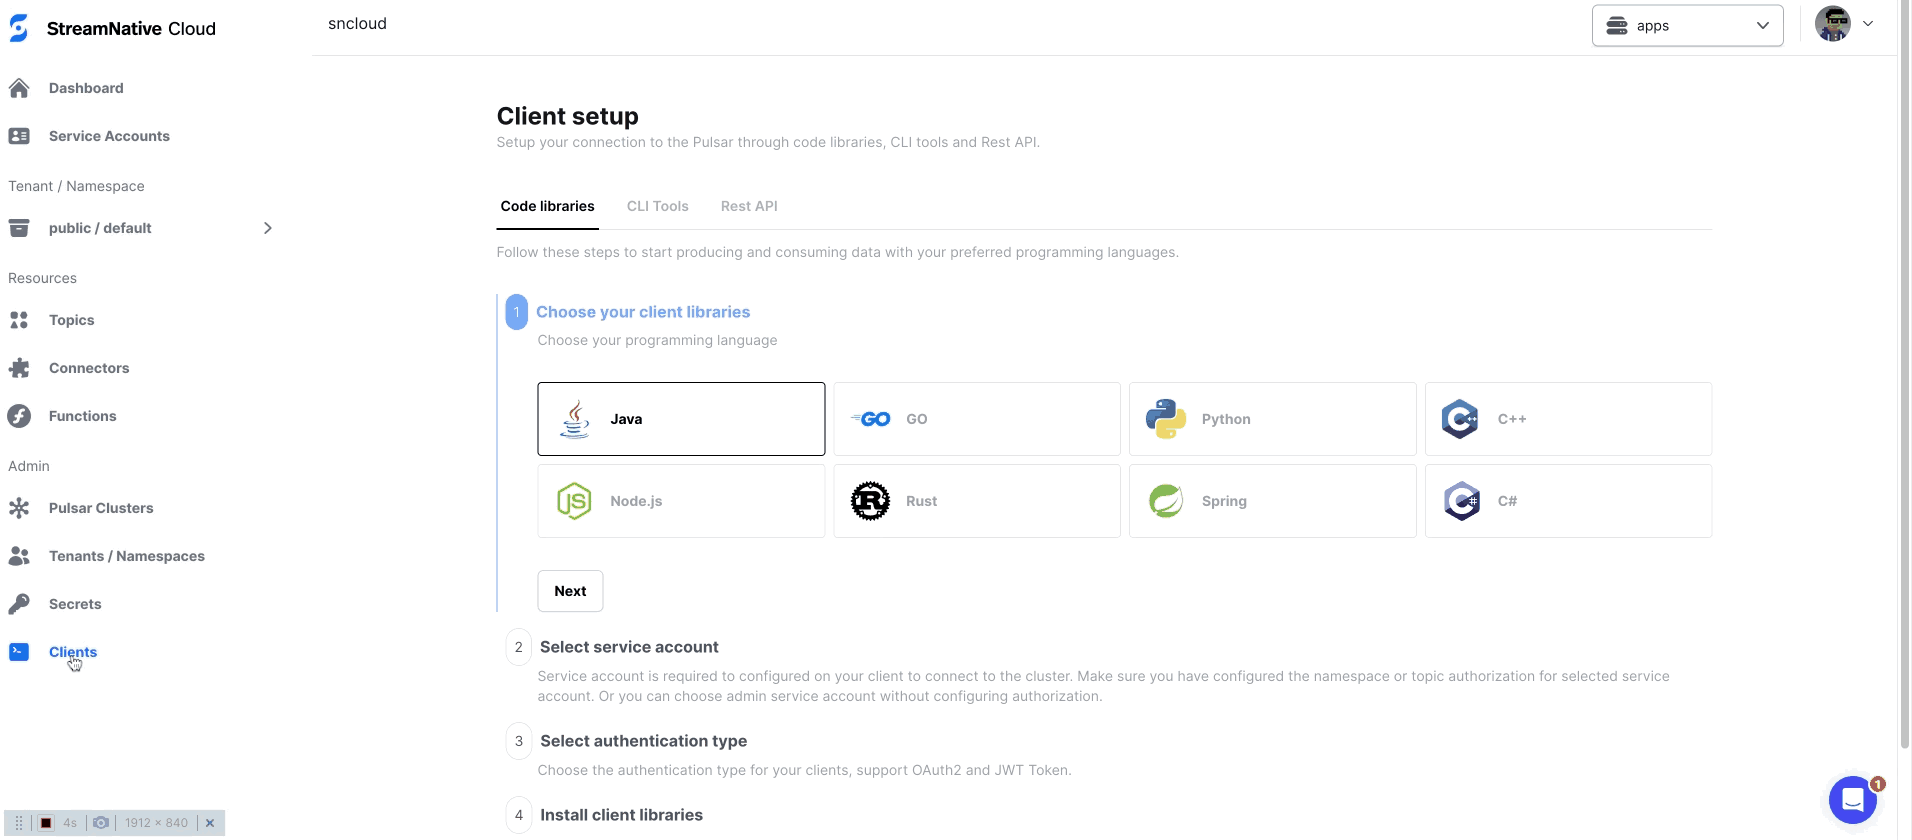Image resolution: width=1912 pixels, height=840 pixels.
Task: Open the Clients link in sidebar
Action: pyautogui.click(x=73, y=652)
